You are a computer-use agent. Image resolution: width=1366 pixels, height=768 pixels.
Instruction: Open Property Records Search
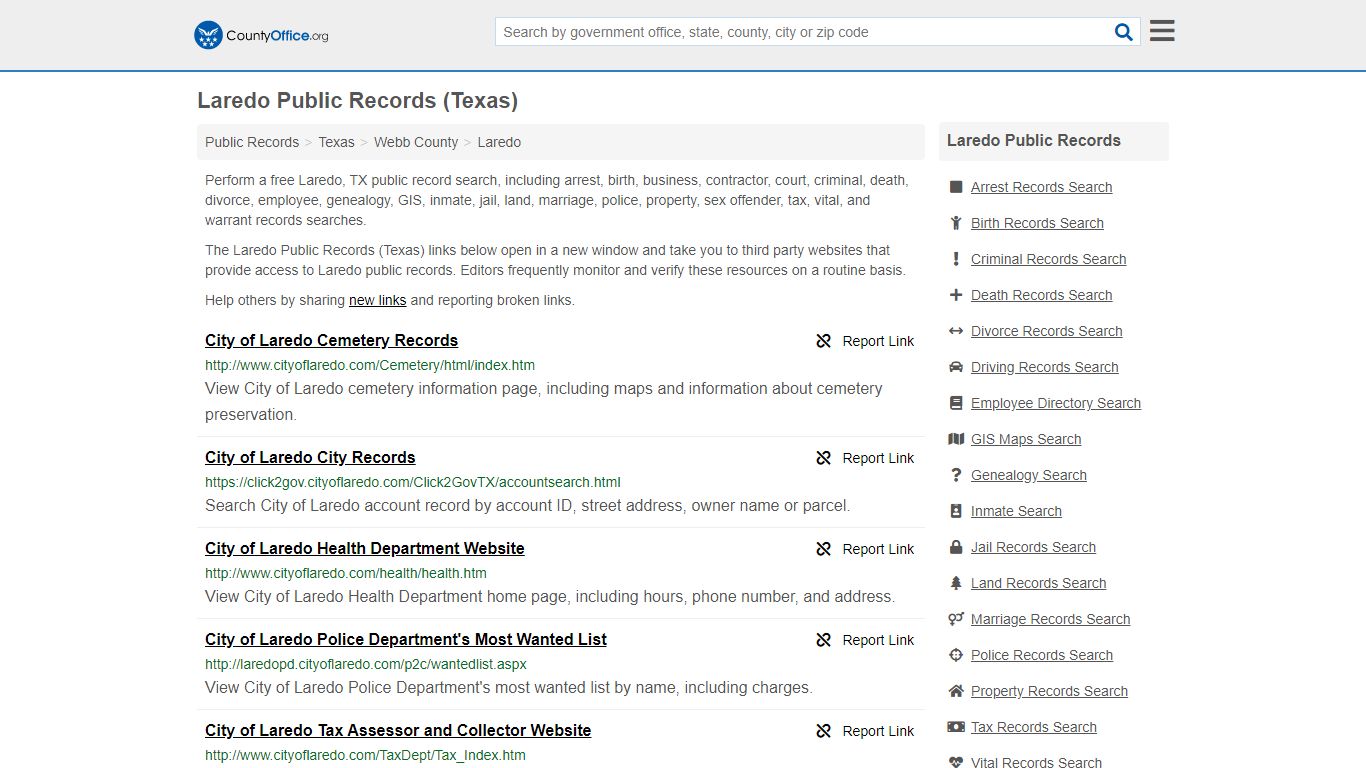point(1049,691)
